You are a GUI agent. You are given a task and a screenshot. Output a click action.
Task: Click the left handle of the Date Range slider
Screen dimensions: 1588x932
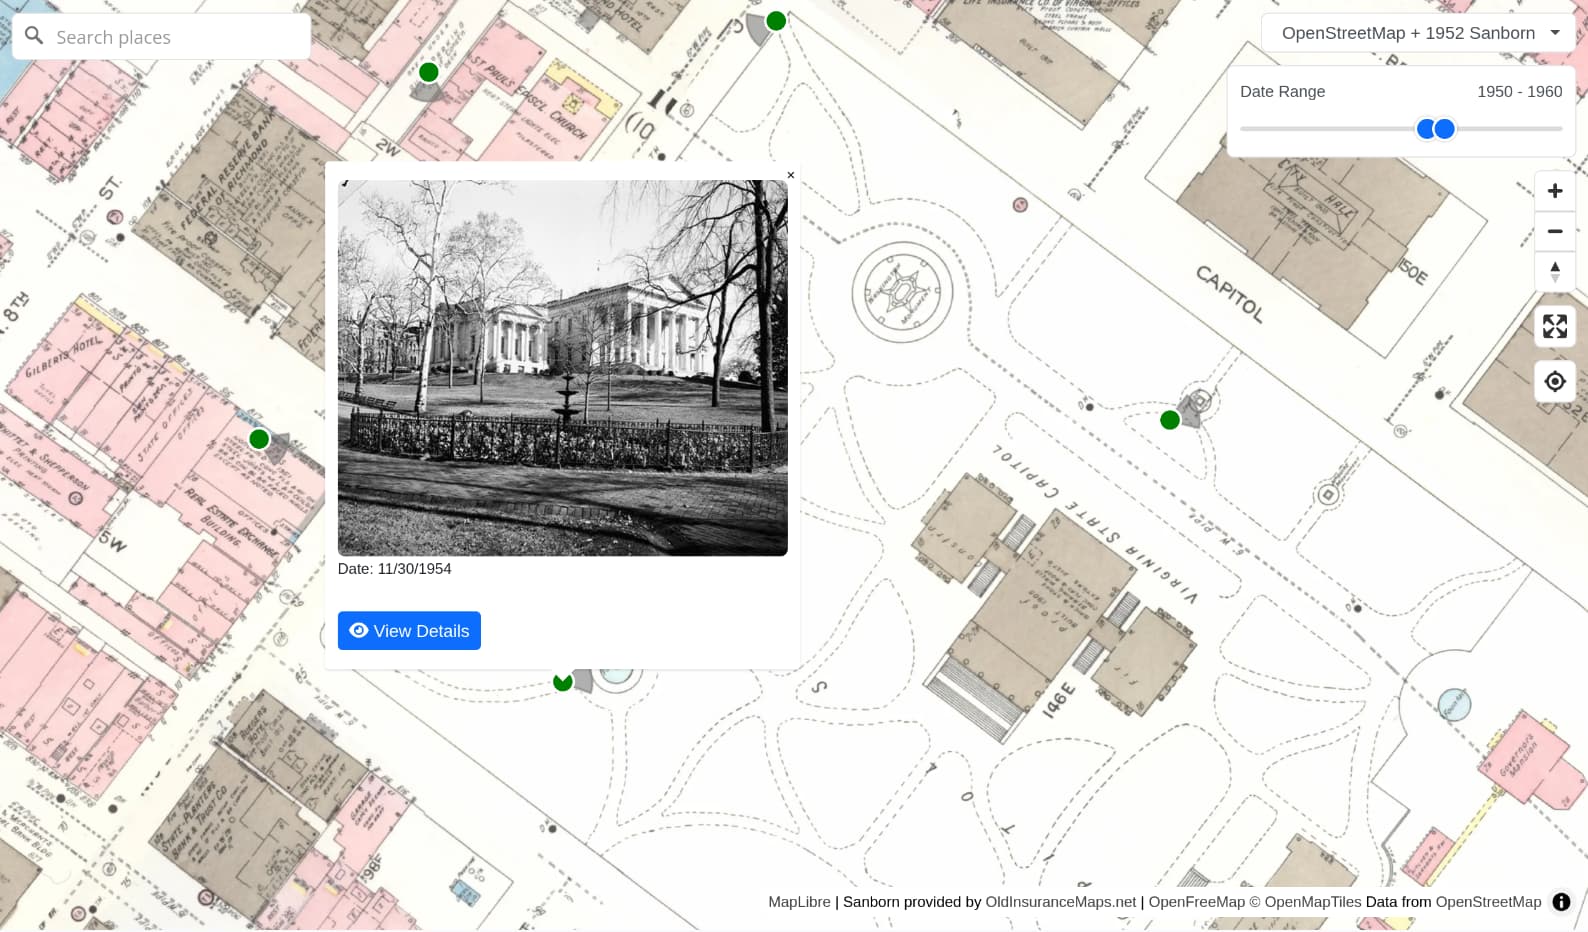tap(1427, 129)
